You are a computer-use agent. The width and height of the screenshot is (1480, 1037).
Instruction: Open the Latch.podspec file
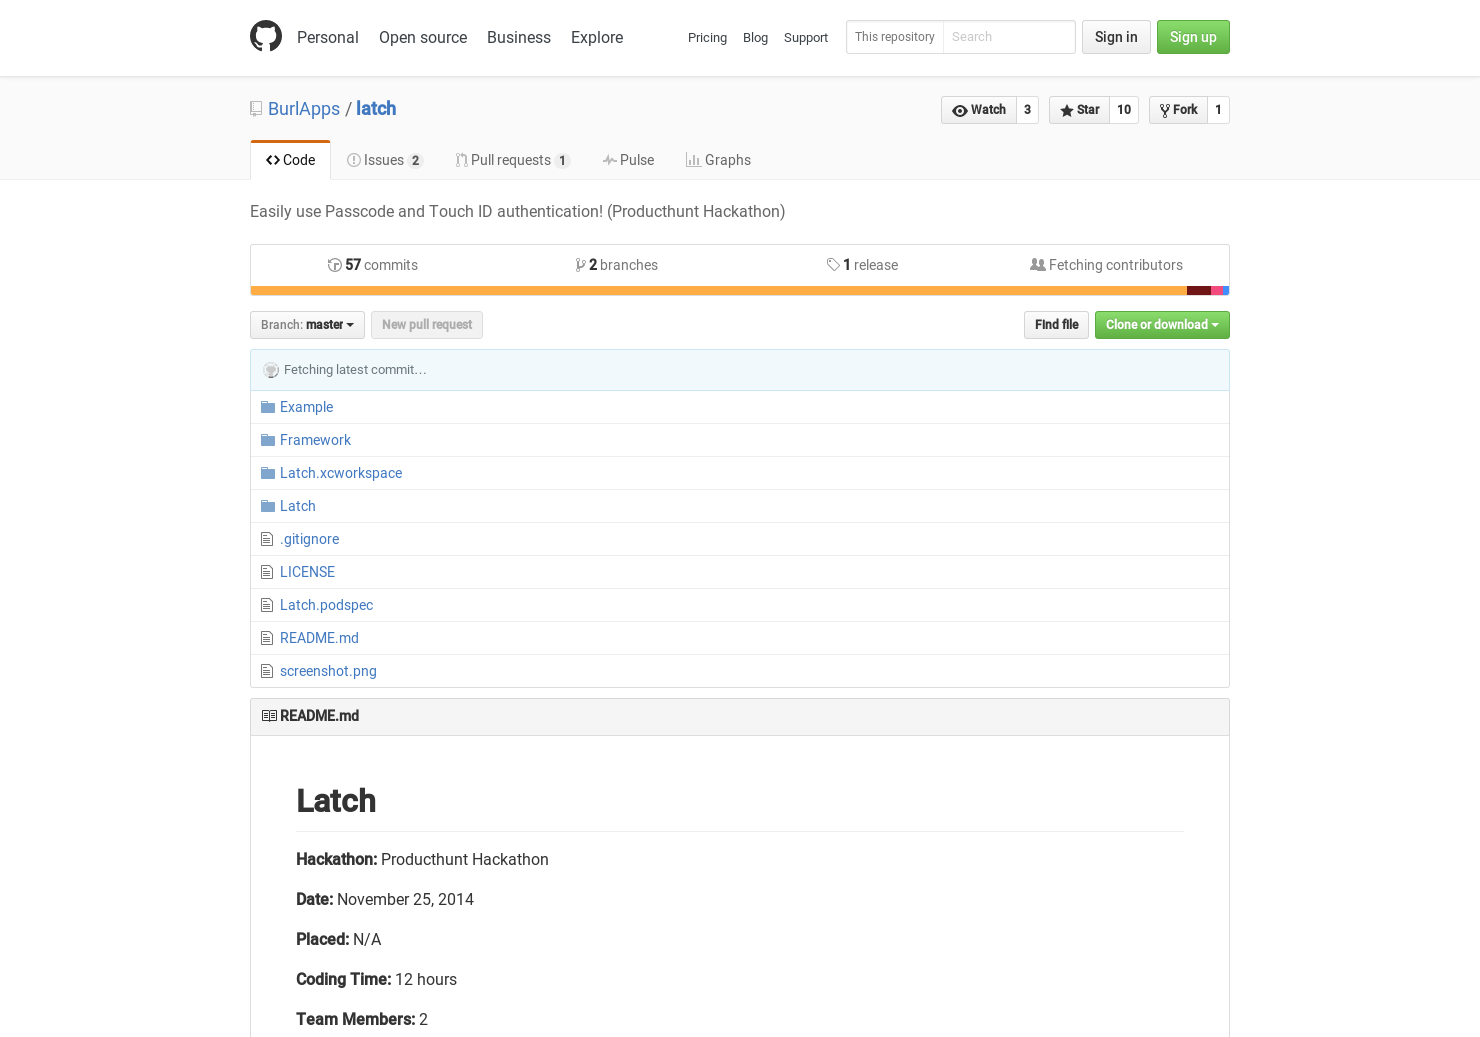[326, 605]
